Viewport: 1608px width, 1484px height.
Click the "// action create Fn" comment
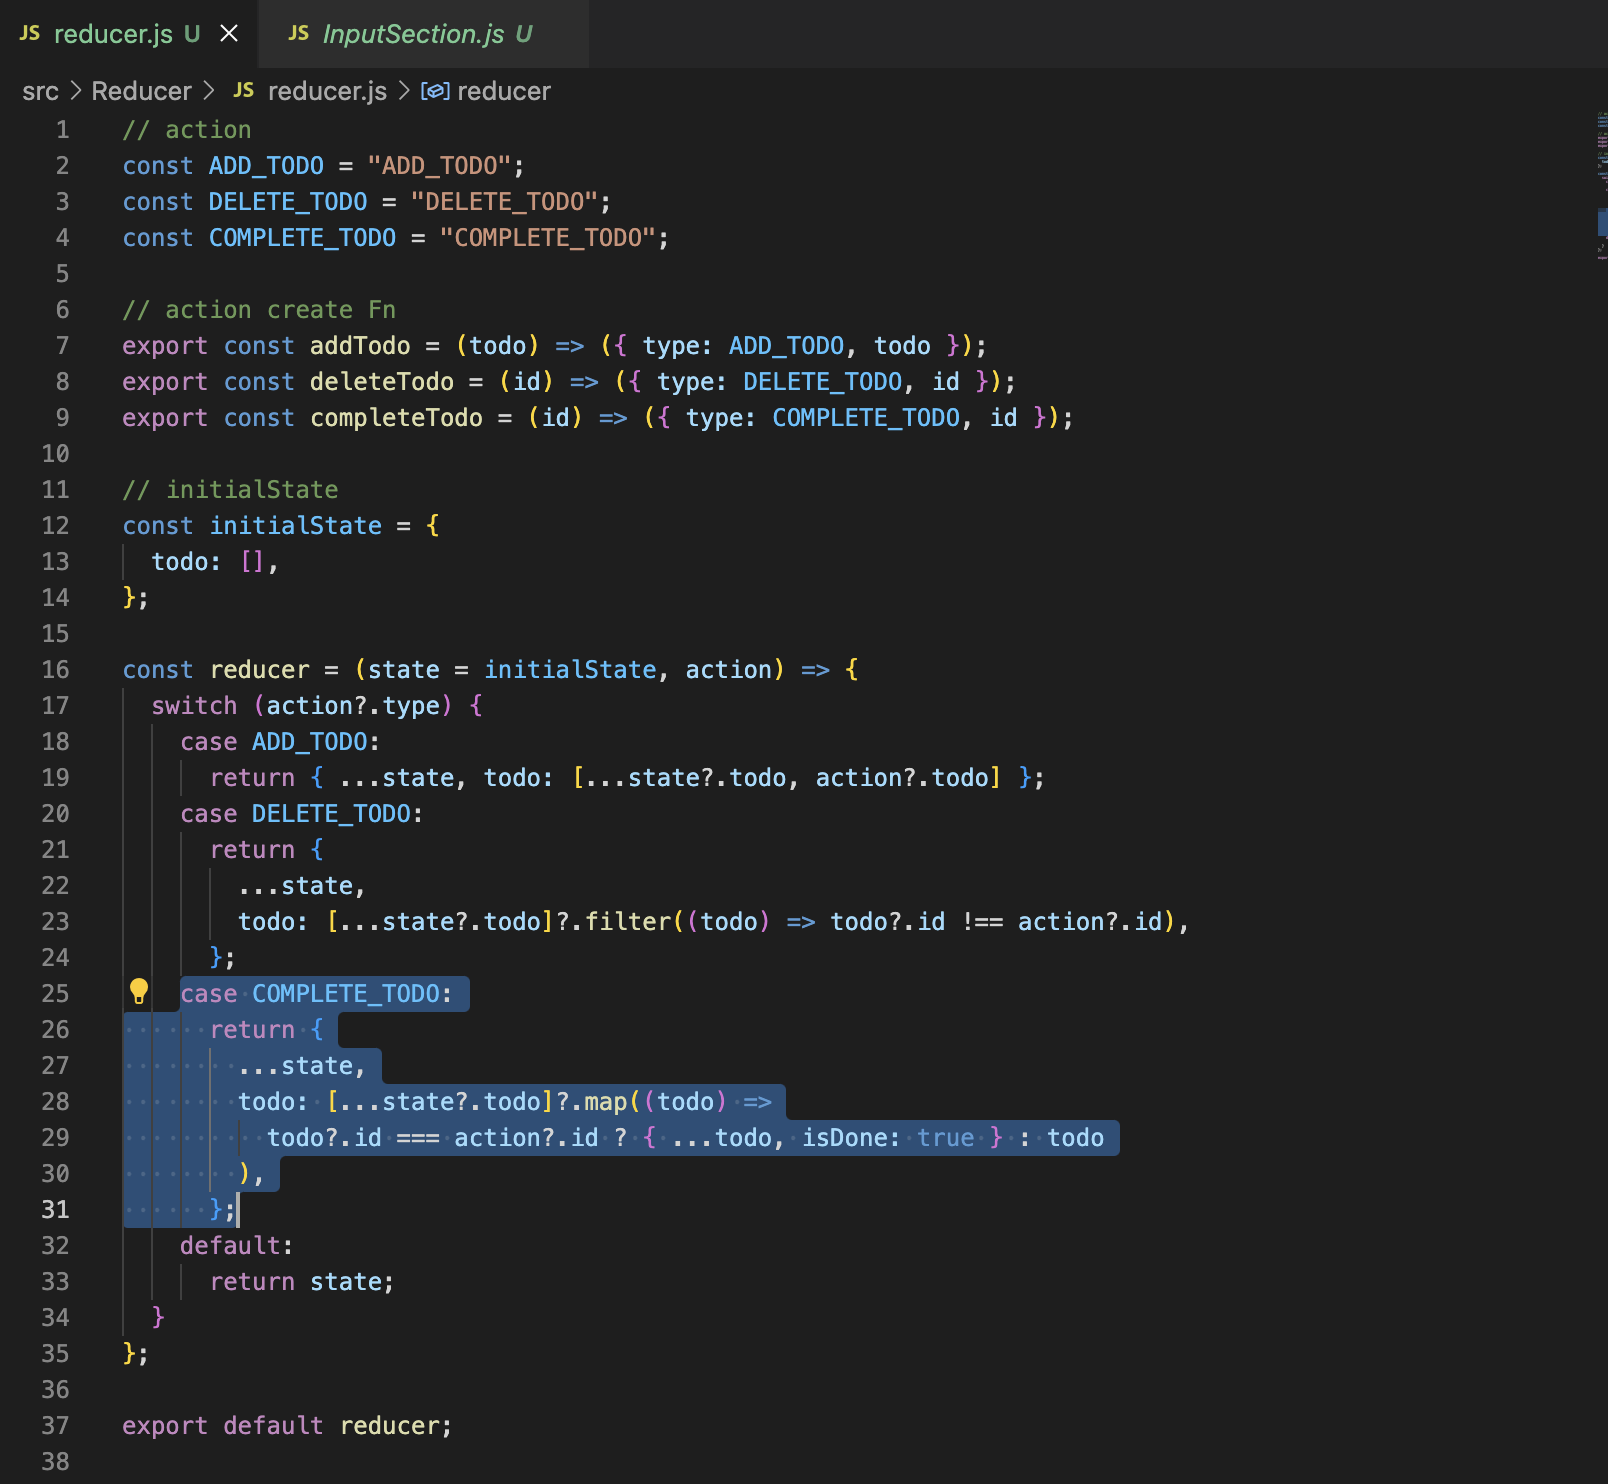pyautogui.click(x=259, y=310)
